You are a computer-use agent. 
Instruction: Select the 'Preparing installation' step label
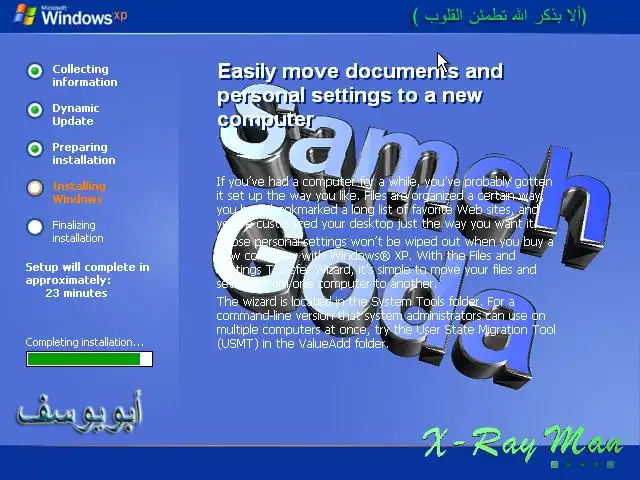pyautogui.click(x=84, y=153)
